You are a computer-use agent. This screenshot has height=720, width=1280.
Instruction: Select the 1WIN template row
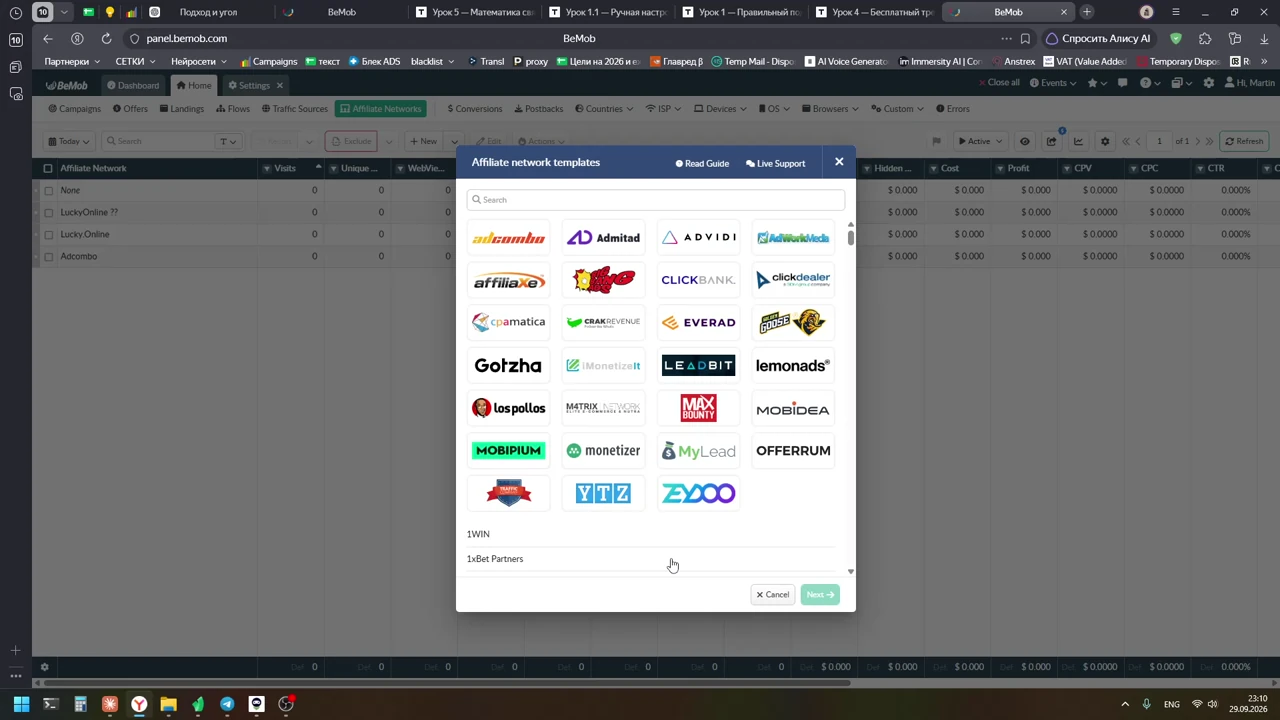(651, 534)
